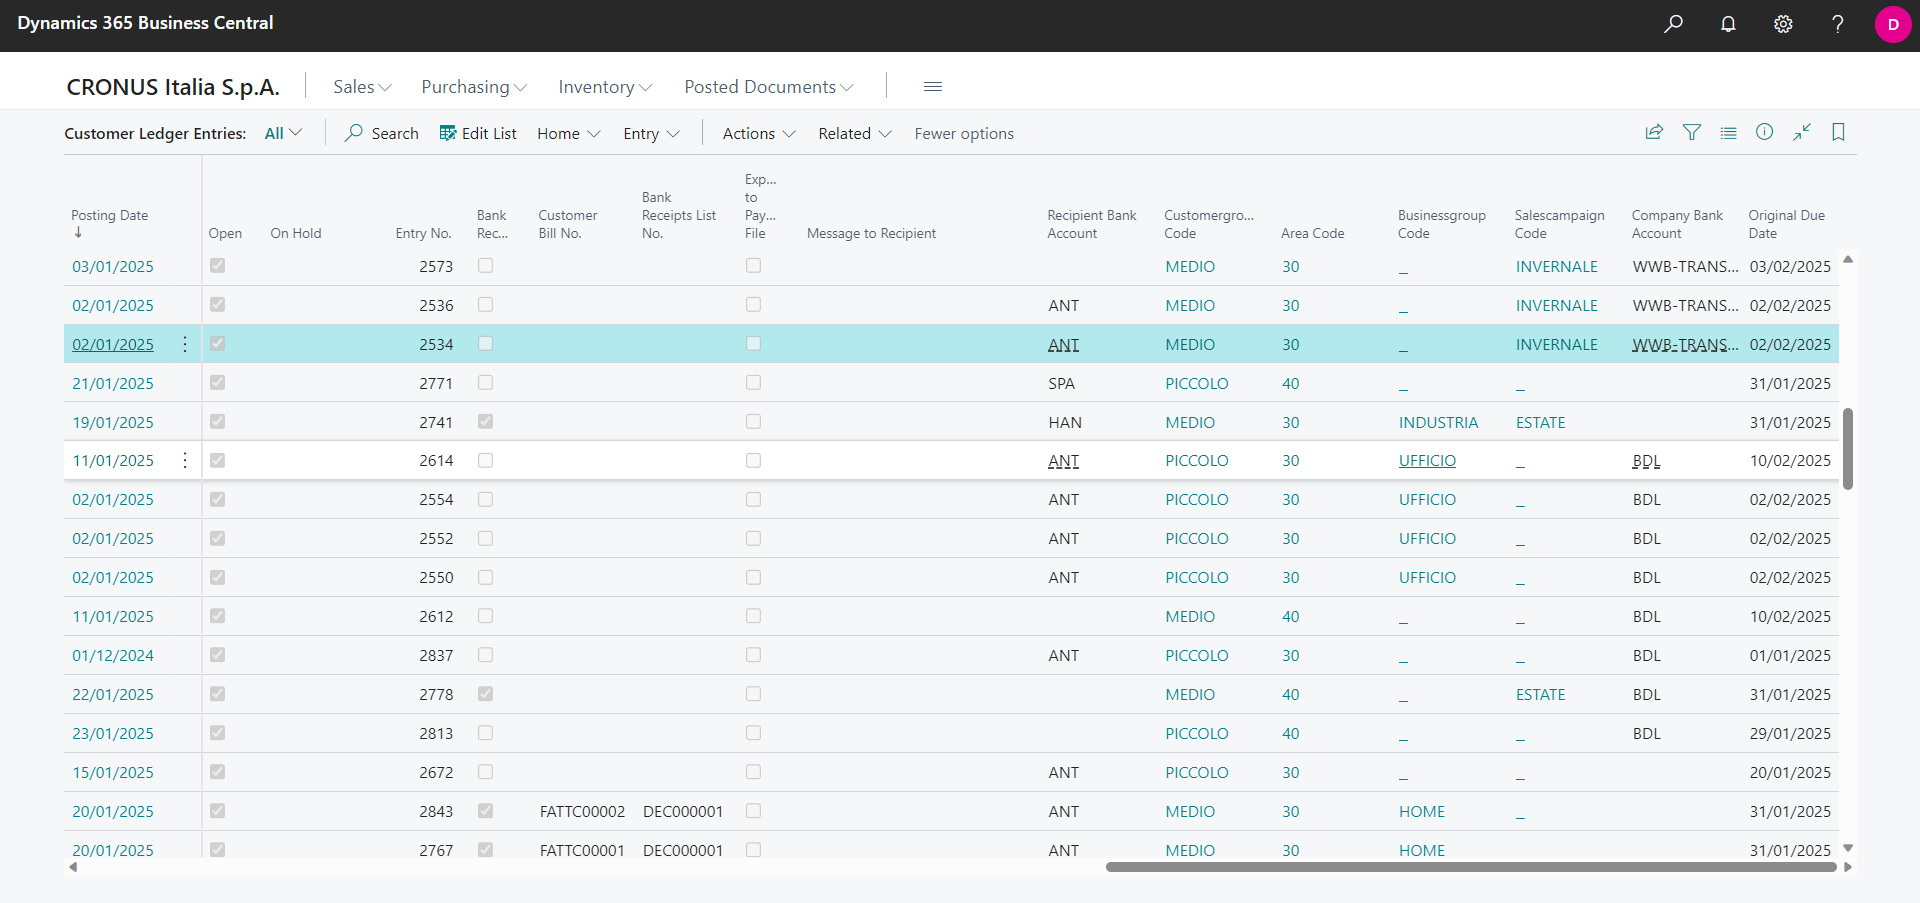Open posting date 21/01/2025 link
1920x903 pixels.
point(113,384)
